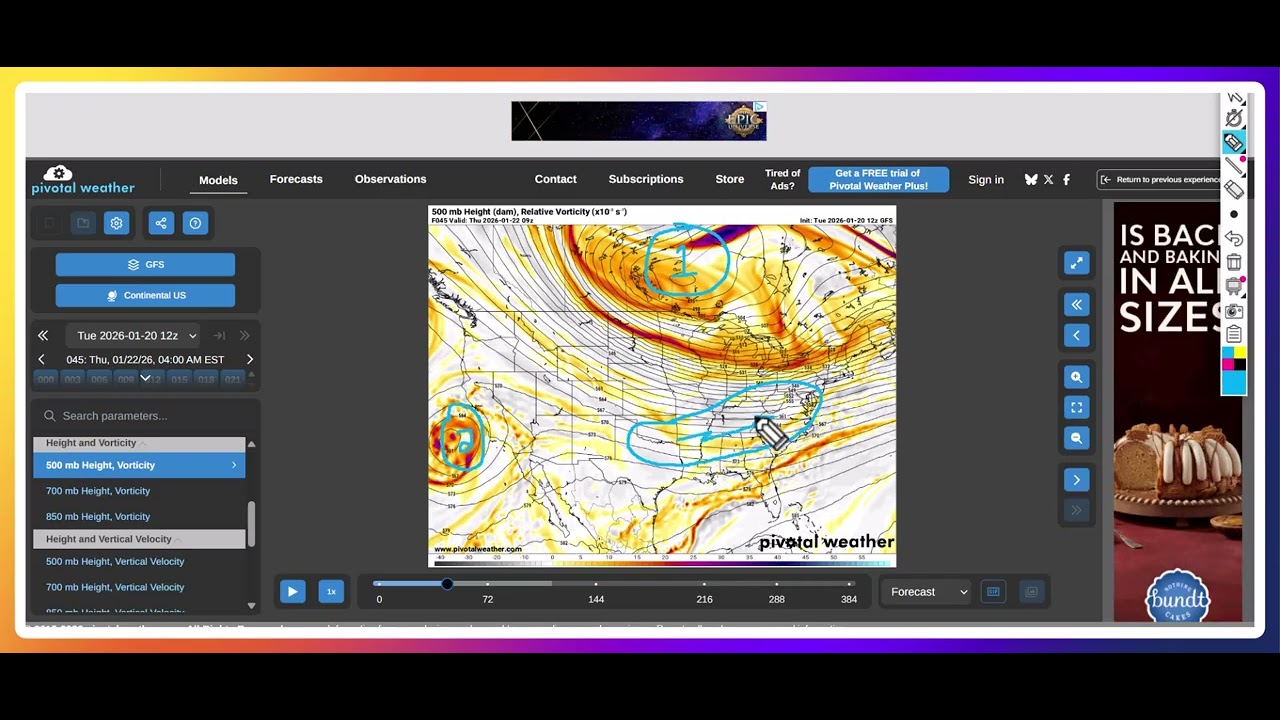Click the folder icon in left panel
This screenshot has height=720, width=1280.
[x=83, y=223]
